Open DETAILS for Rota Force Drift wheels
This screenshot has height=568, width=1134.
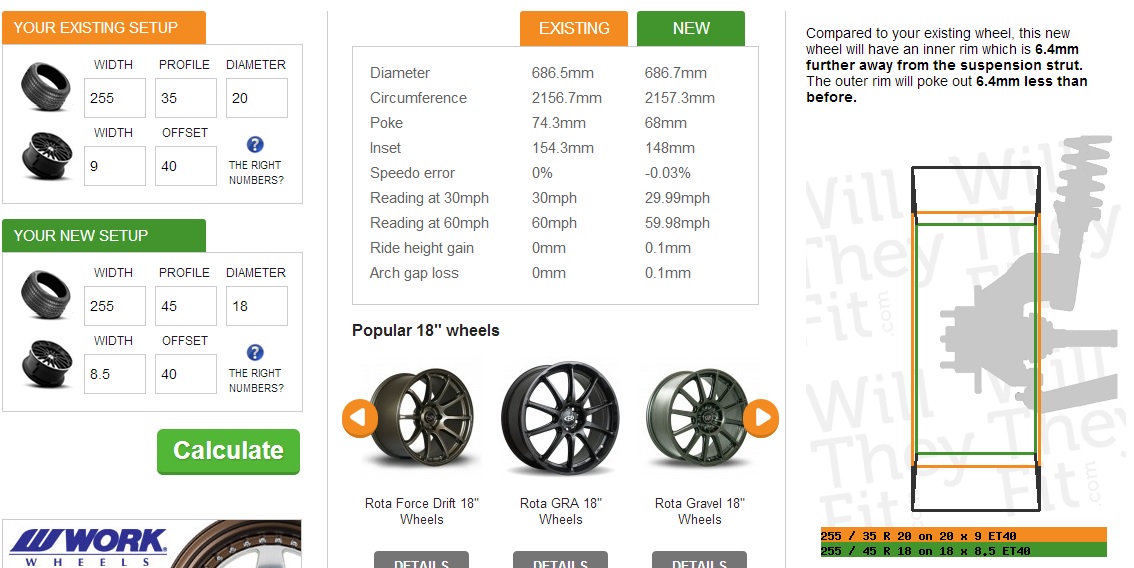pos(422,560)
